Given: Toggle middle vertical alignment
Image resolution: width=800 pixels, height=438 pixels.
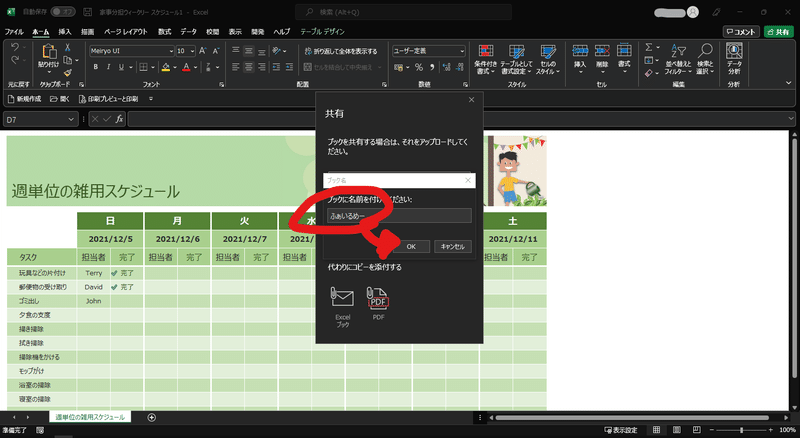Looking at the screenshot, I should (x=248, y=51).
